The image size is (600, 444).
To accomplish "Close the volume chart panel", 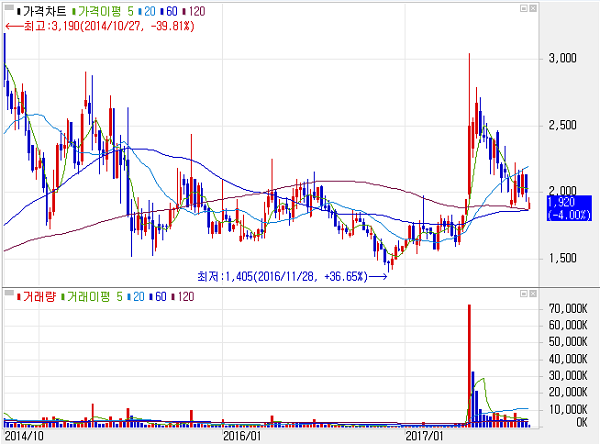I will coord(533,294).
